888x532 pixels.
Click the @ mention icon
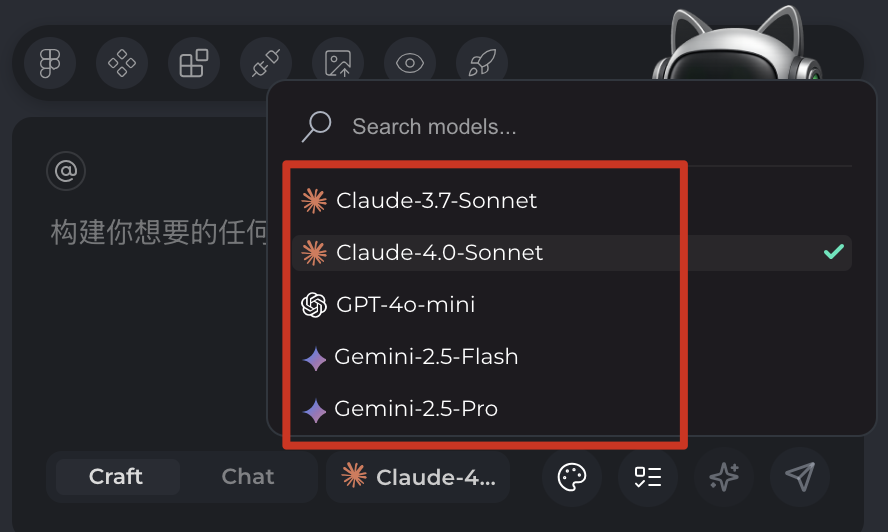[x=66, y=171]
